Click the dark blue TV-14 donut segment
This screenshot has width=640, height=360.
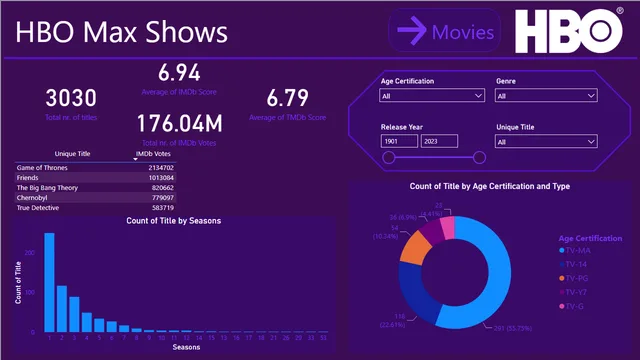[415, 292]
